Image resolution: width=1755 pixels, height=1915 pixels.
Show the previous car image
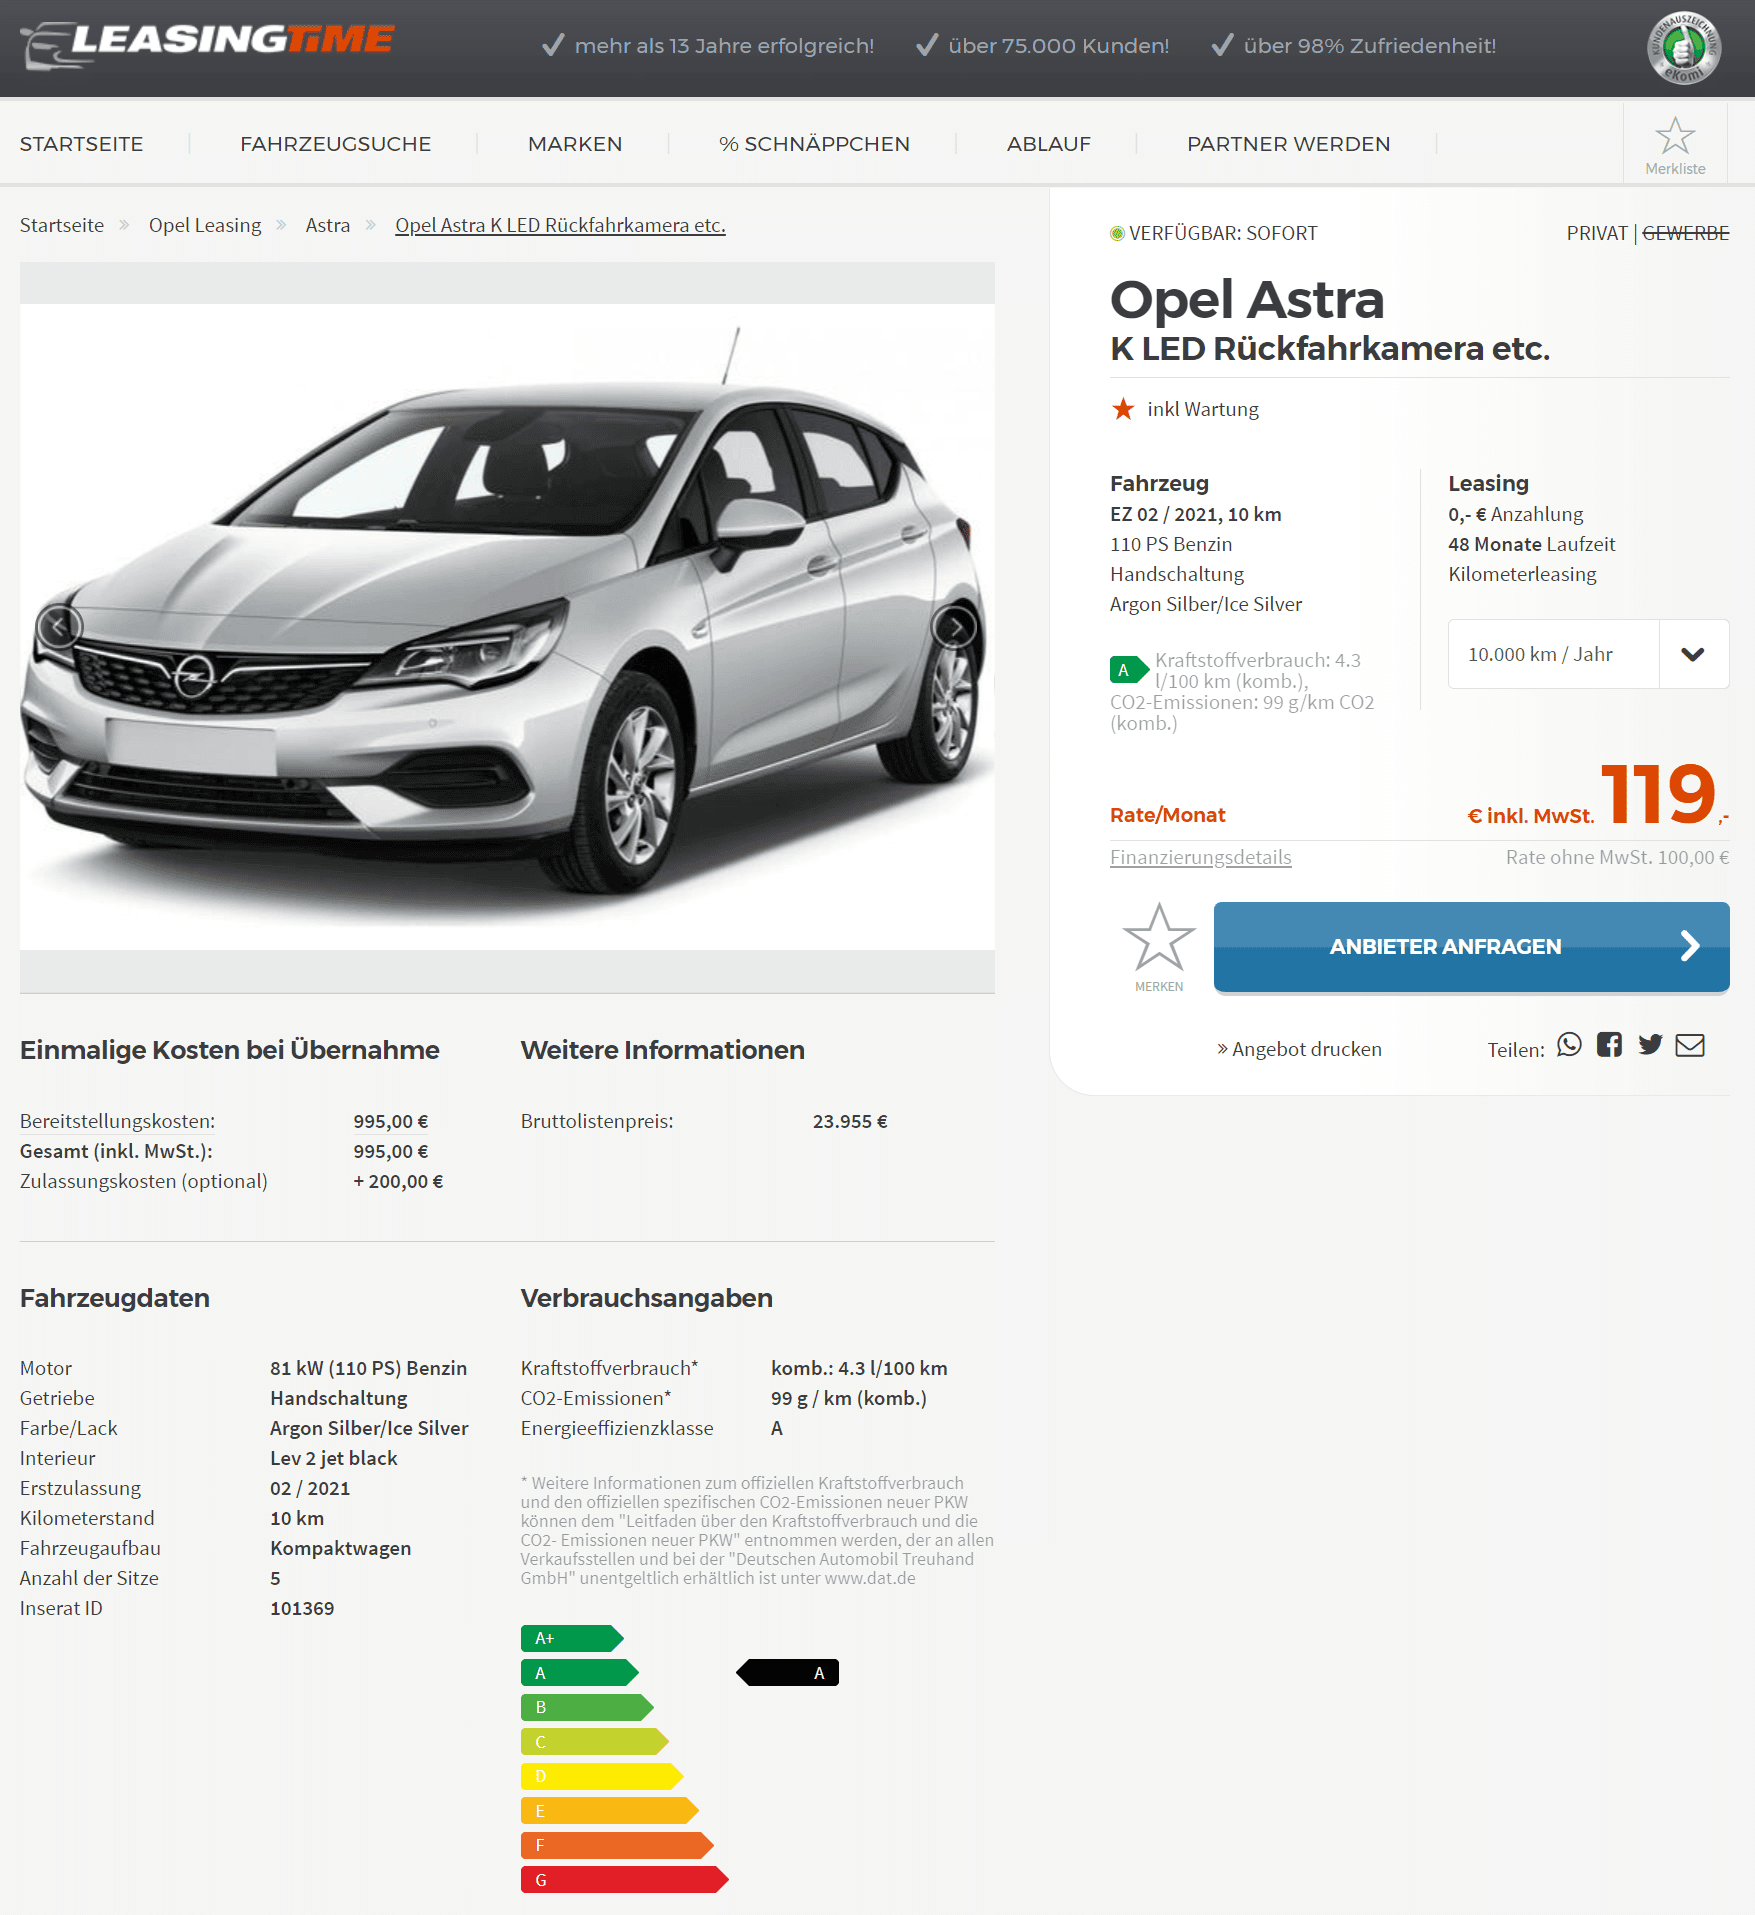(x=59, y=627)
